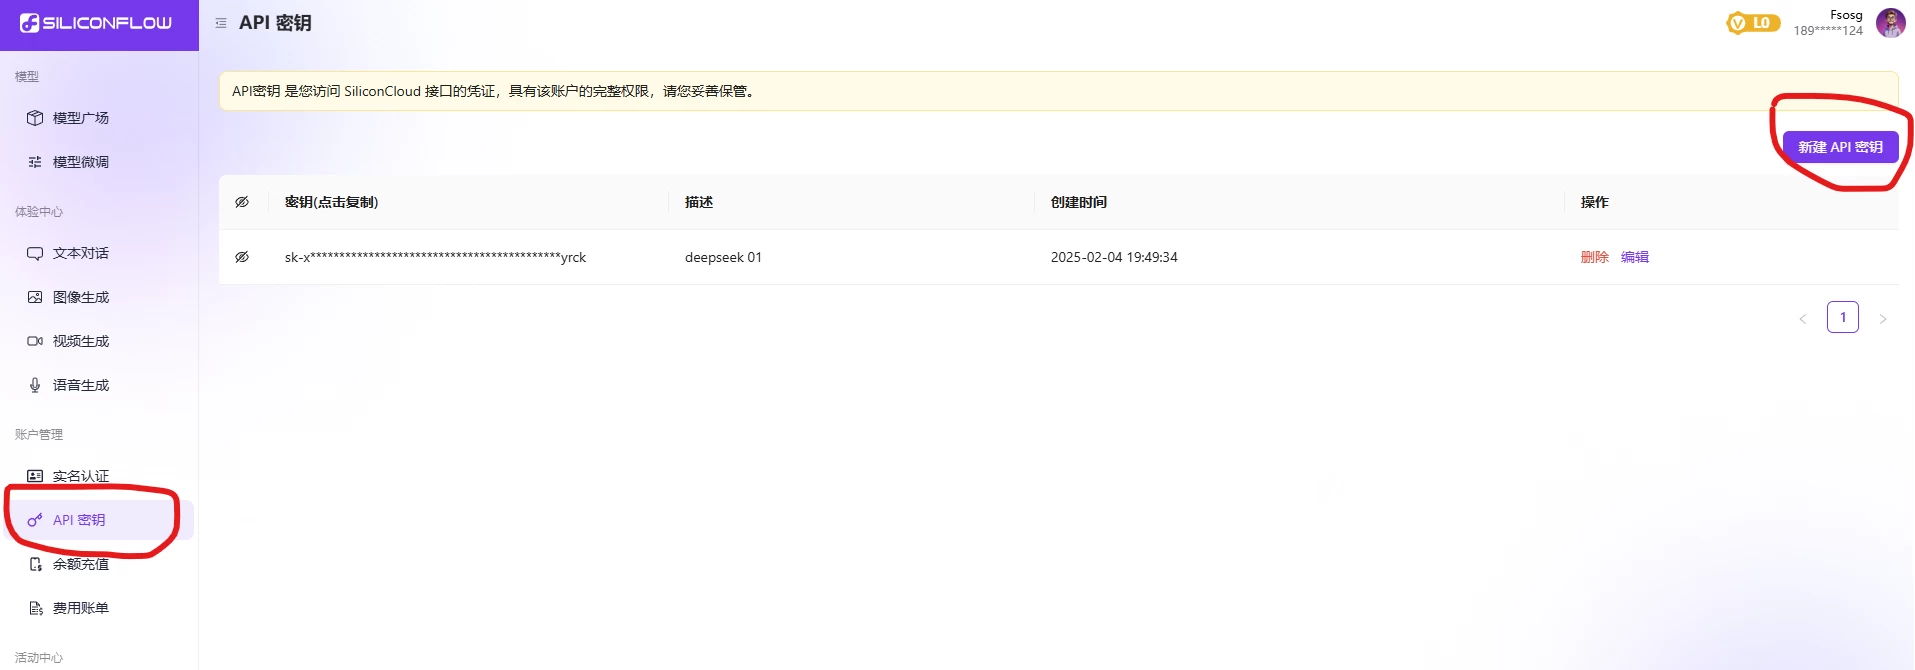Open user avatar account menu

[x=1890, y=23]
